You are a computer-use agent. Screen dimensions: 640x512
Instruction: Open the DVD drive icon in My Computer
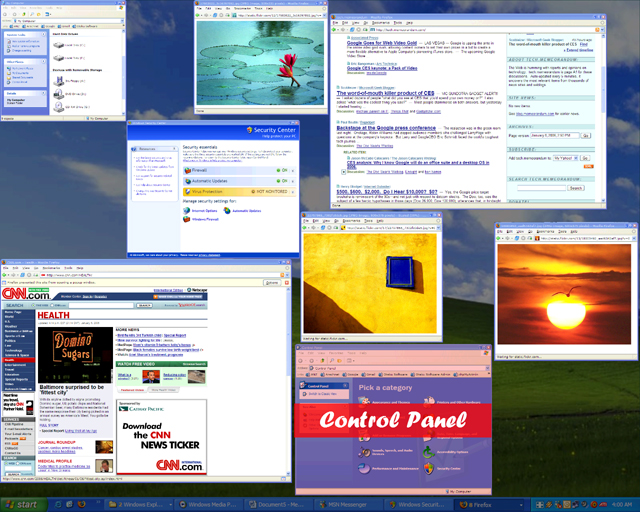coord(59,94)
